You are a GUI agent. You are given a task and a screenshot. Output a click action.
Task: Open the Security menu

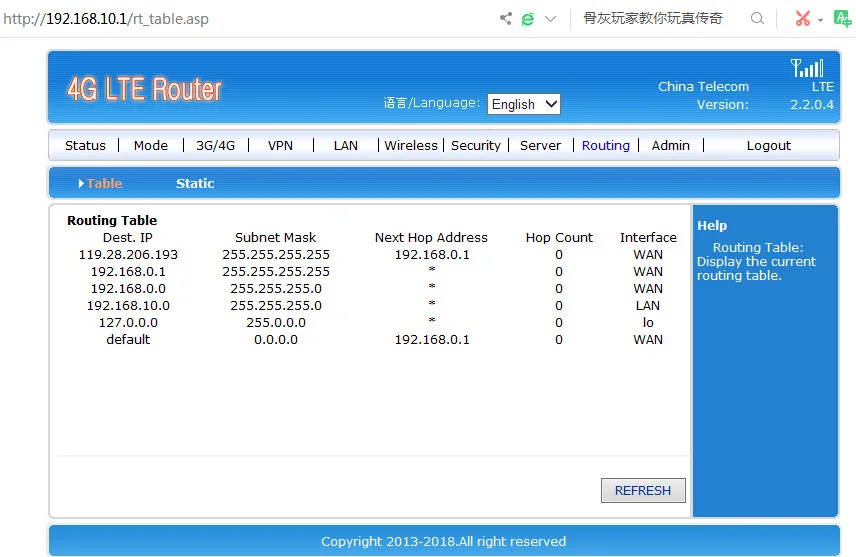pyautogui.click(x=475, y=145)
